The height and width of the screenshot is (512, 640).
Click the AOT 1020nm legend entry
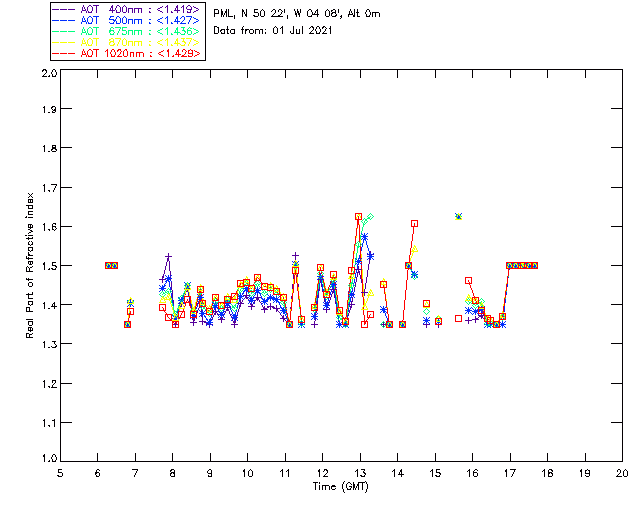[x=126, y=53]
